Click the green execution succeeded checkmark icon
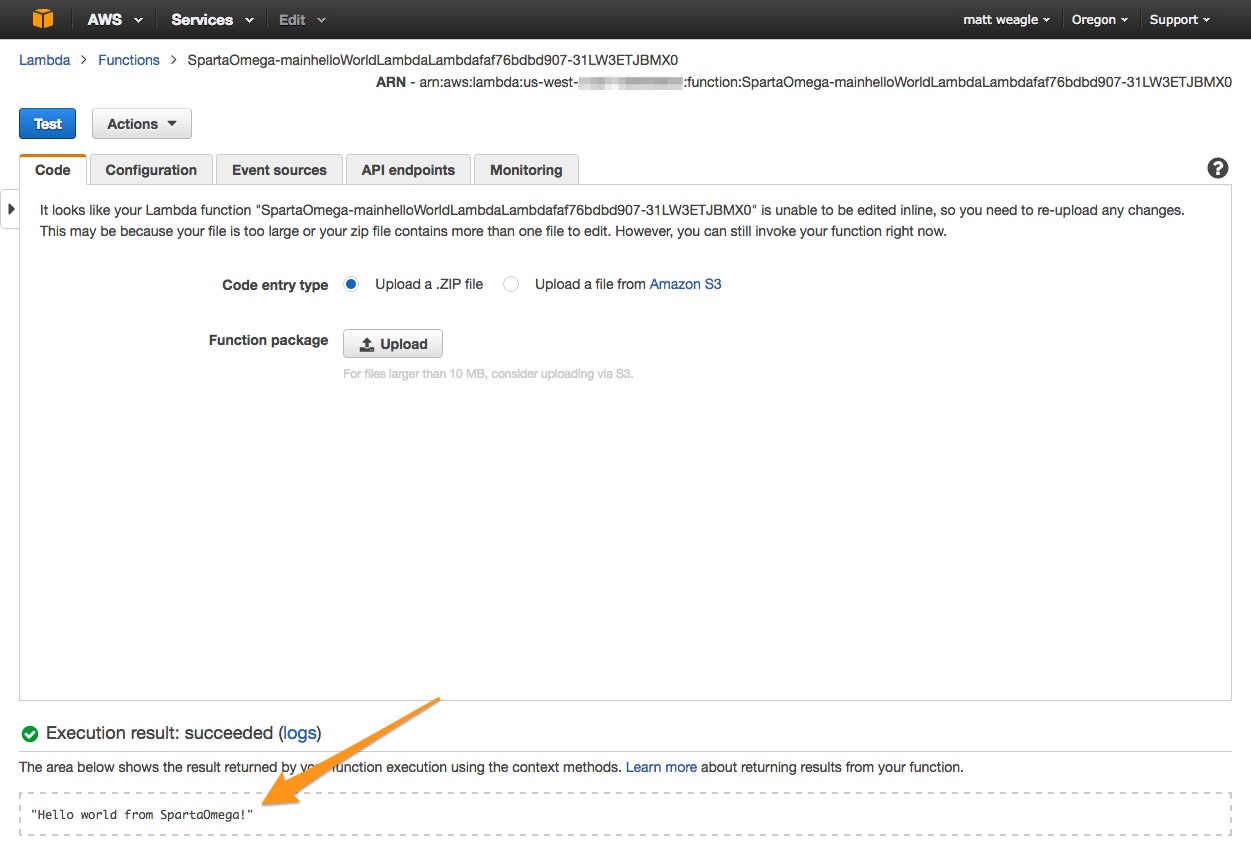The width and height of the screenshot is (1251, 854). [x=30, y=734]
